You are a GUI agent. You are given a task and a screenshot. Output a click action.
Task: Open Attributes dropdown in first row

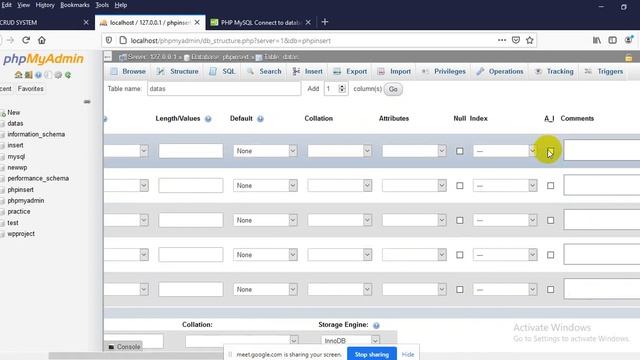point(414,151)
